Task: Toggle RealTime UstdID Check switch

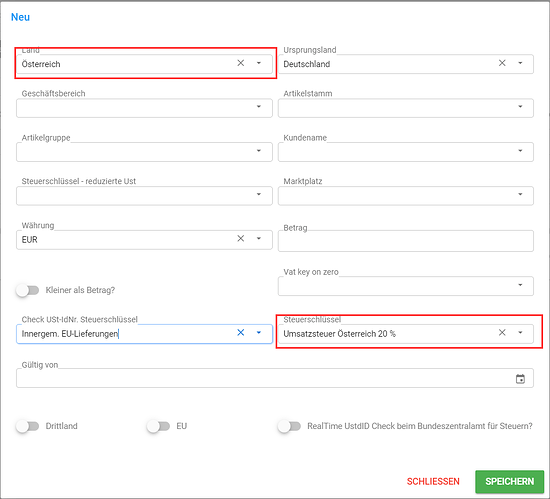Action: [289, 426]
